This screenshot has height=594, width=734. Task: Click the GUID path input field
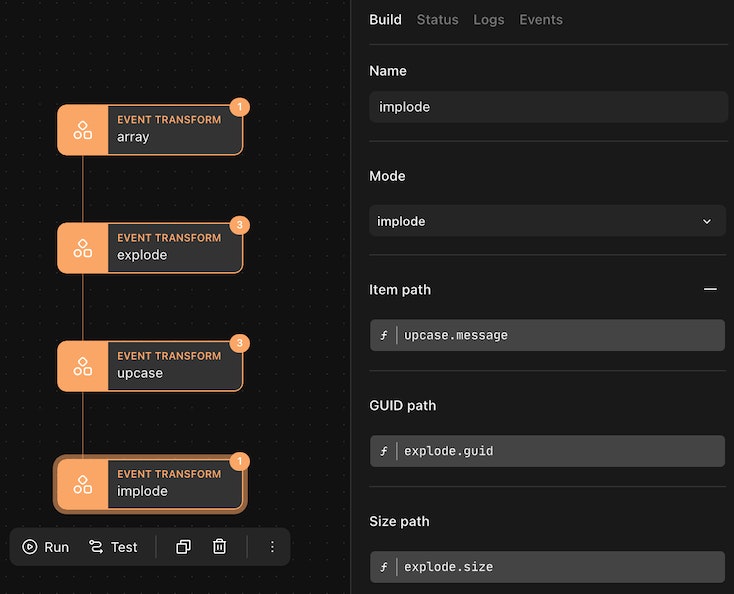(560, 452)
